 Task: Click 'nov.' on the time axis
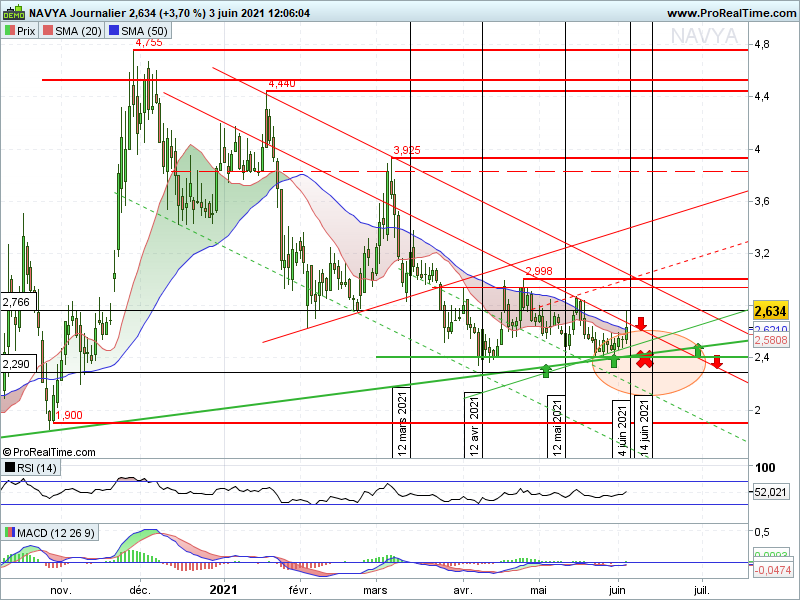[x=61, y=590]
